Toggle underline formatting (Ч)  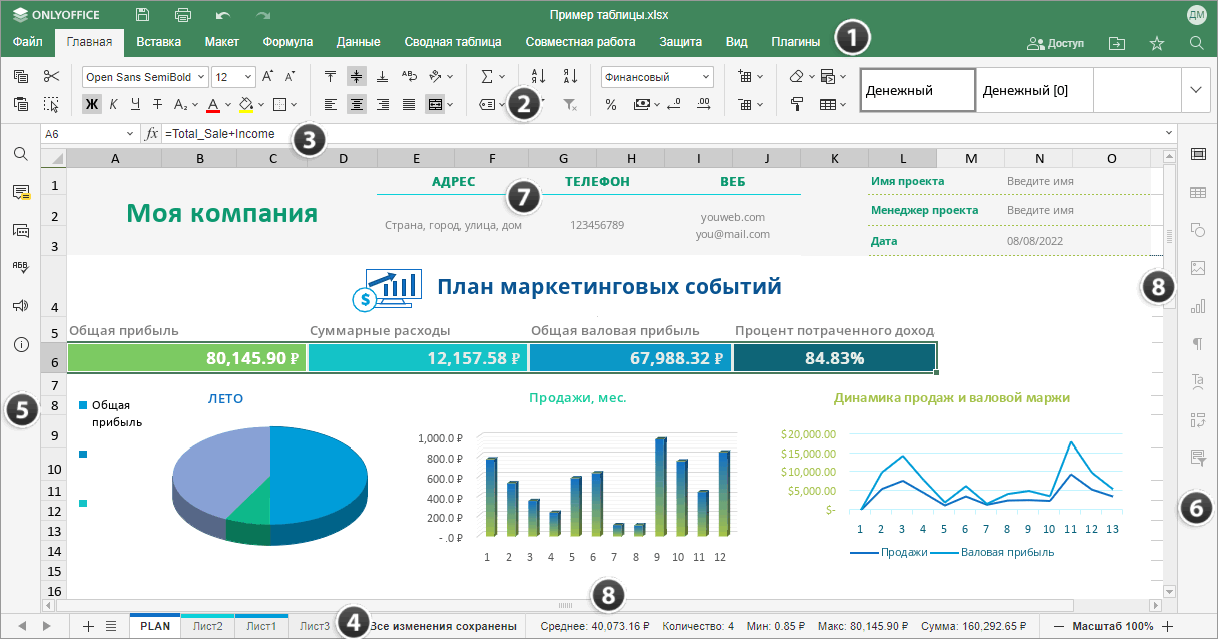135,104
